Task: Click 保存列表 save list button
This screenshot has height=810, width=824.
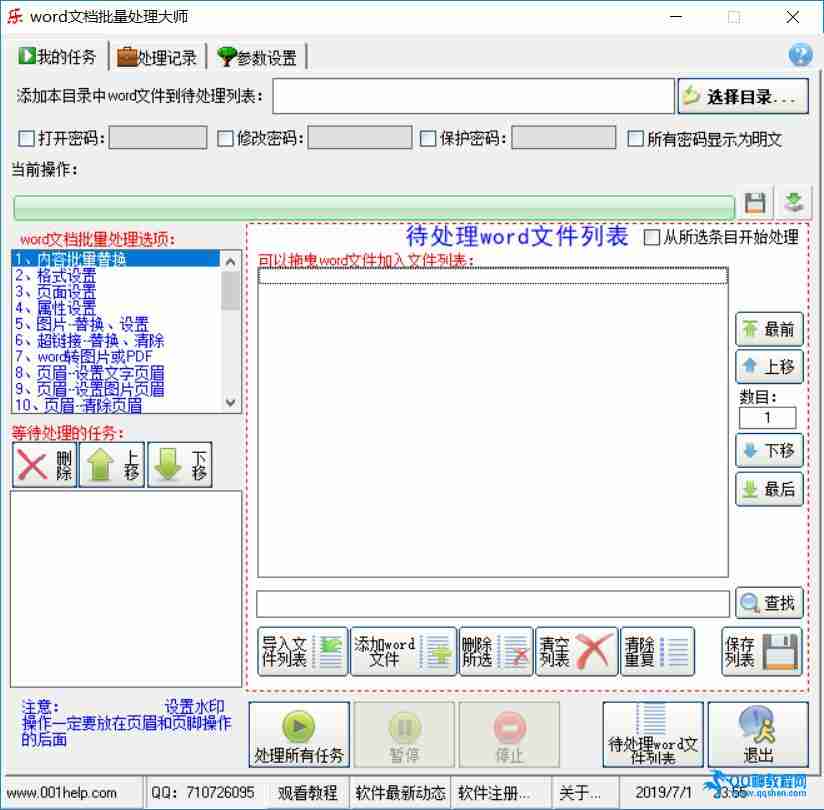Action: click(762, 651)
